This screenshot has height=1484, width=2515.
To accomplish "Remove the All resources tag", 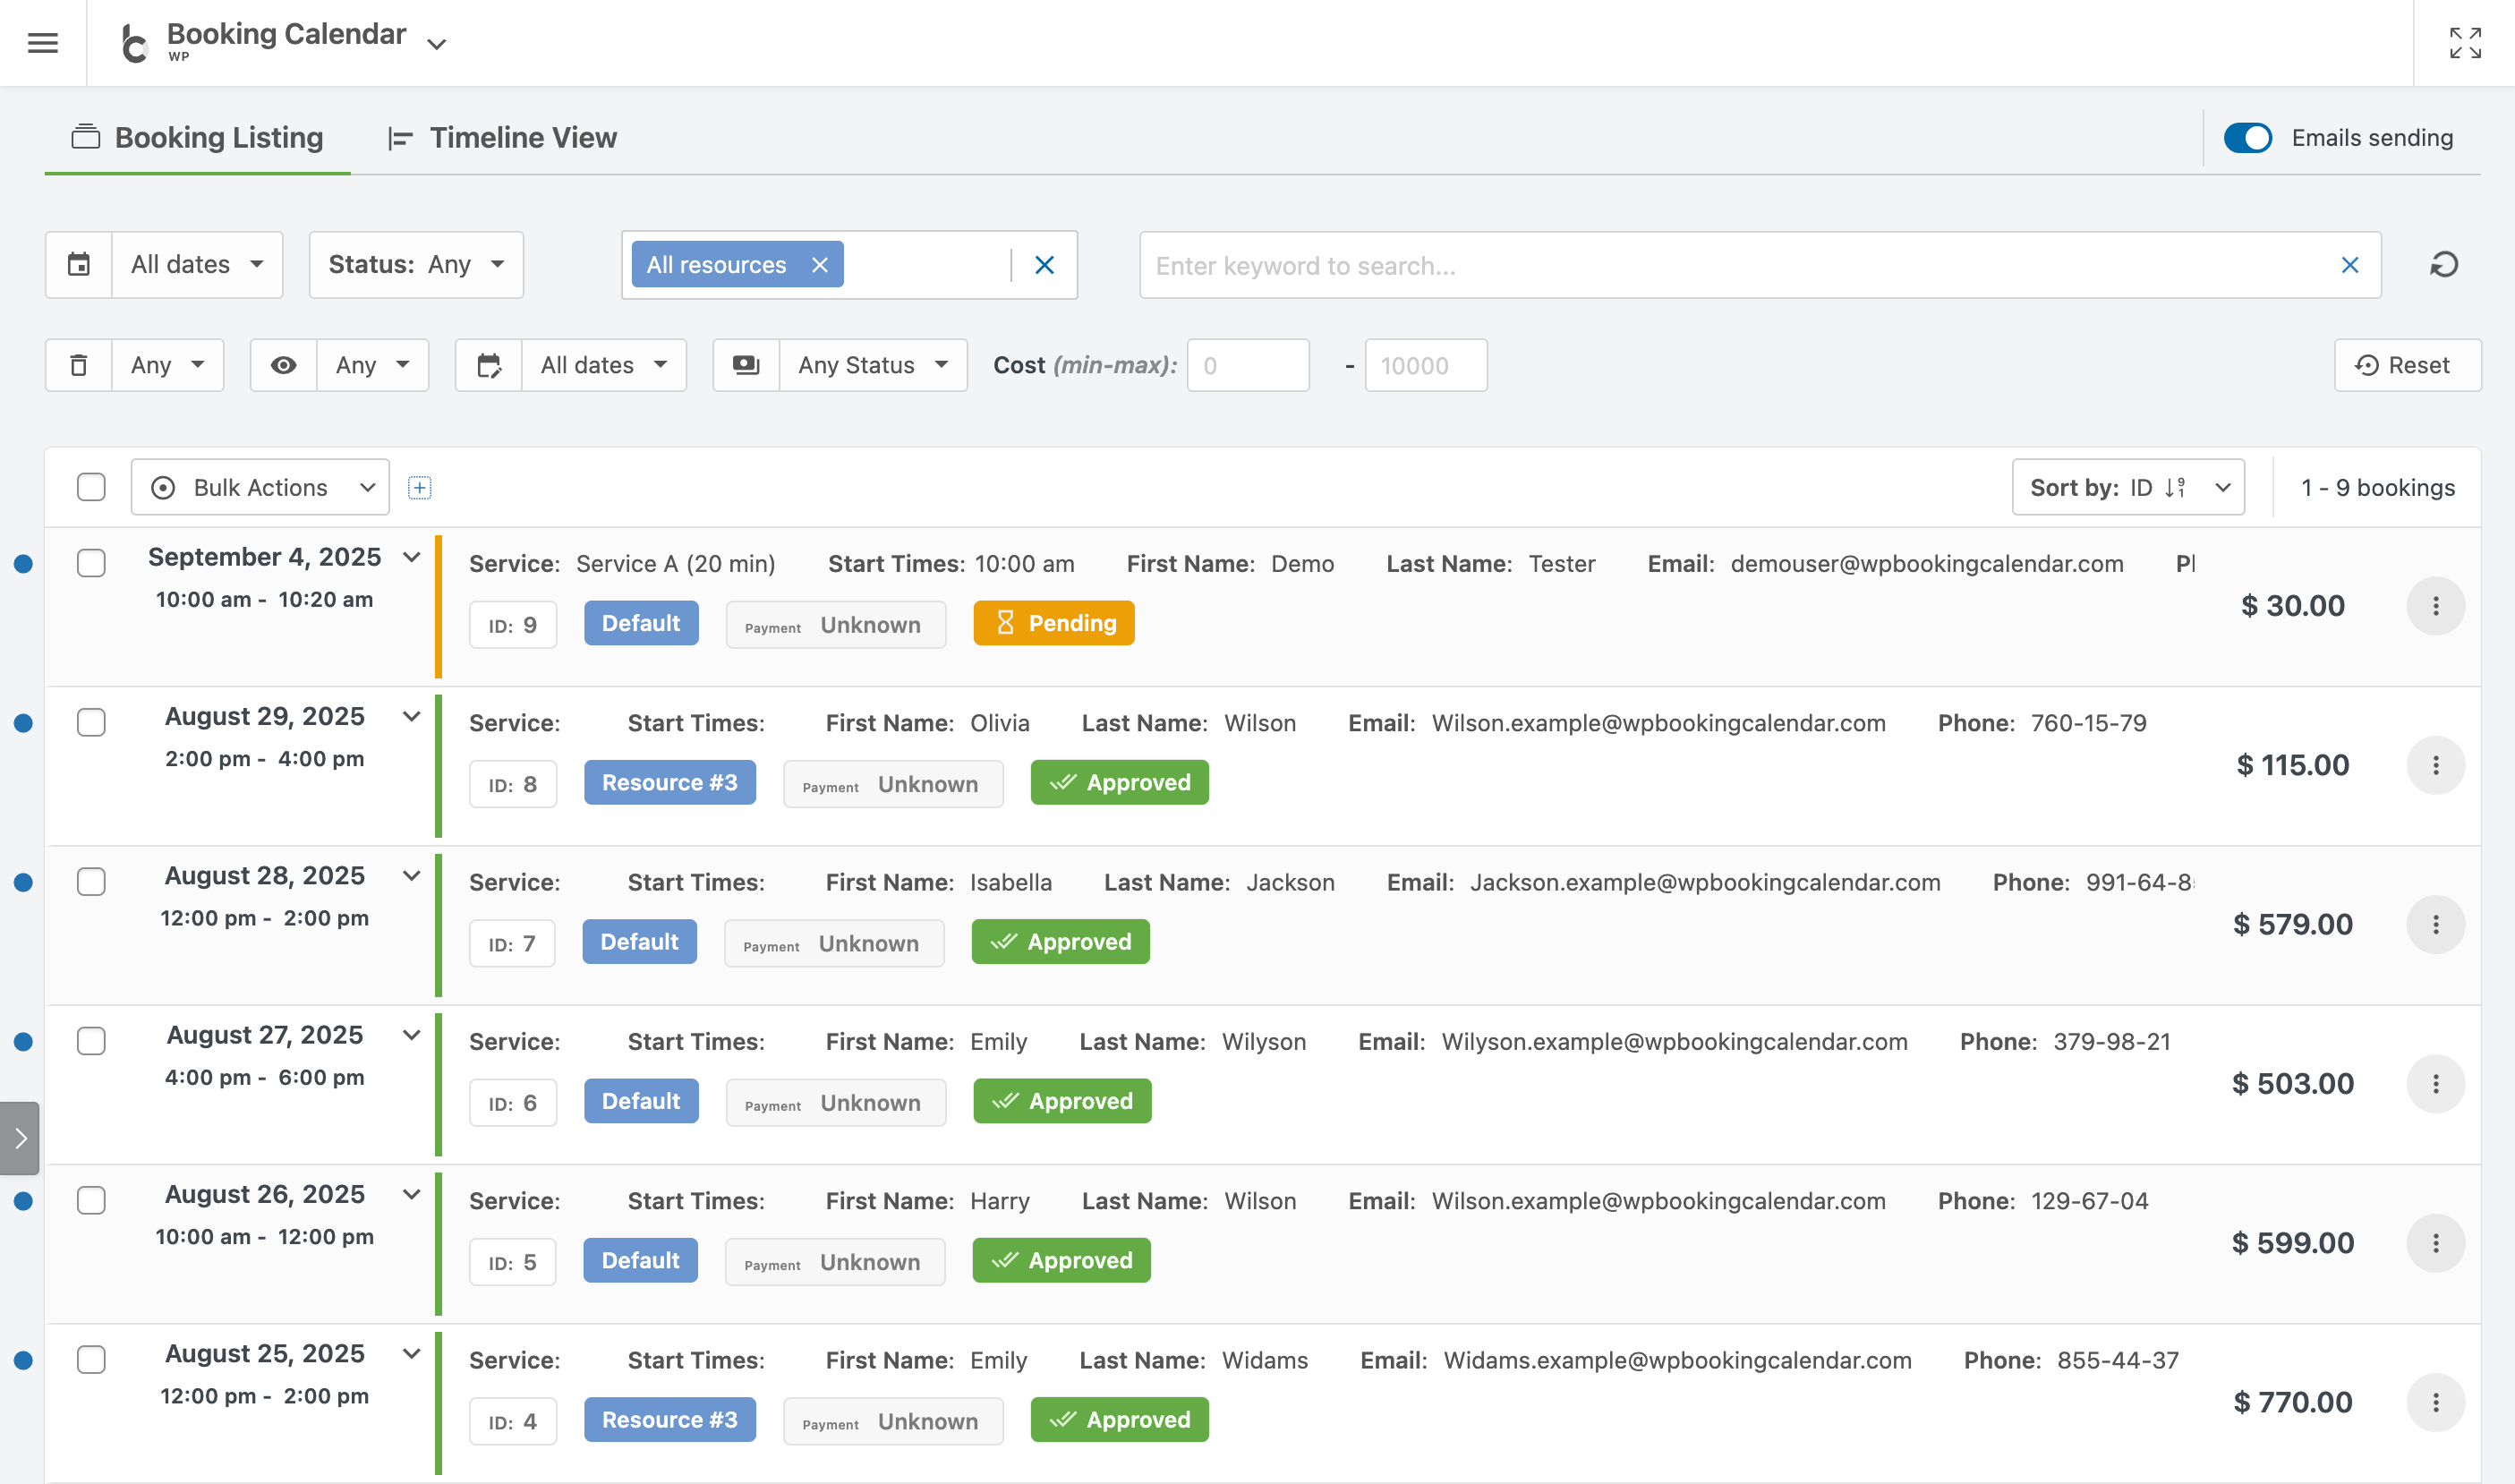I will (820, 265).
